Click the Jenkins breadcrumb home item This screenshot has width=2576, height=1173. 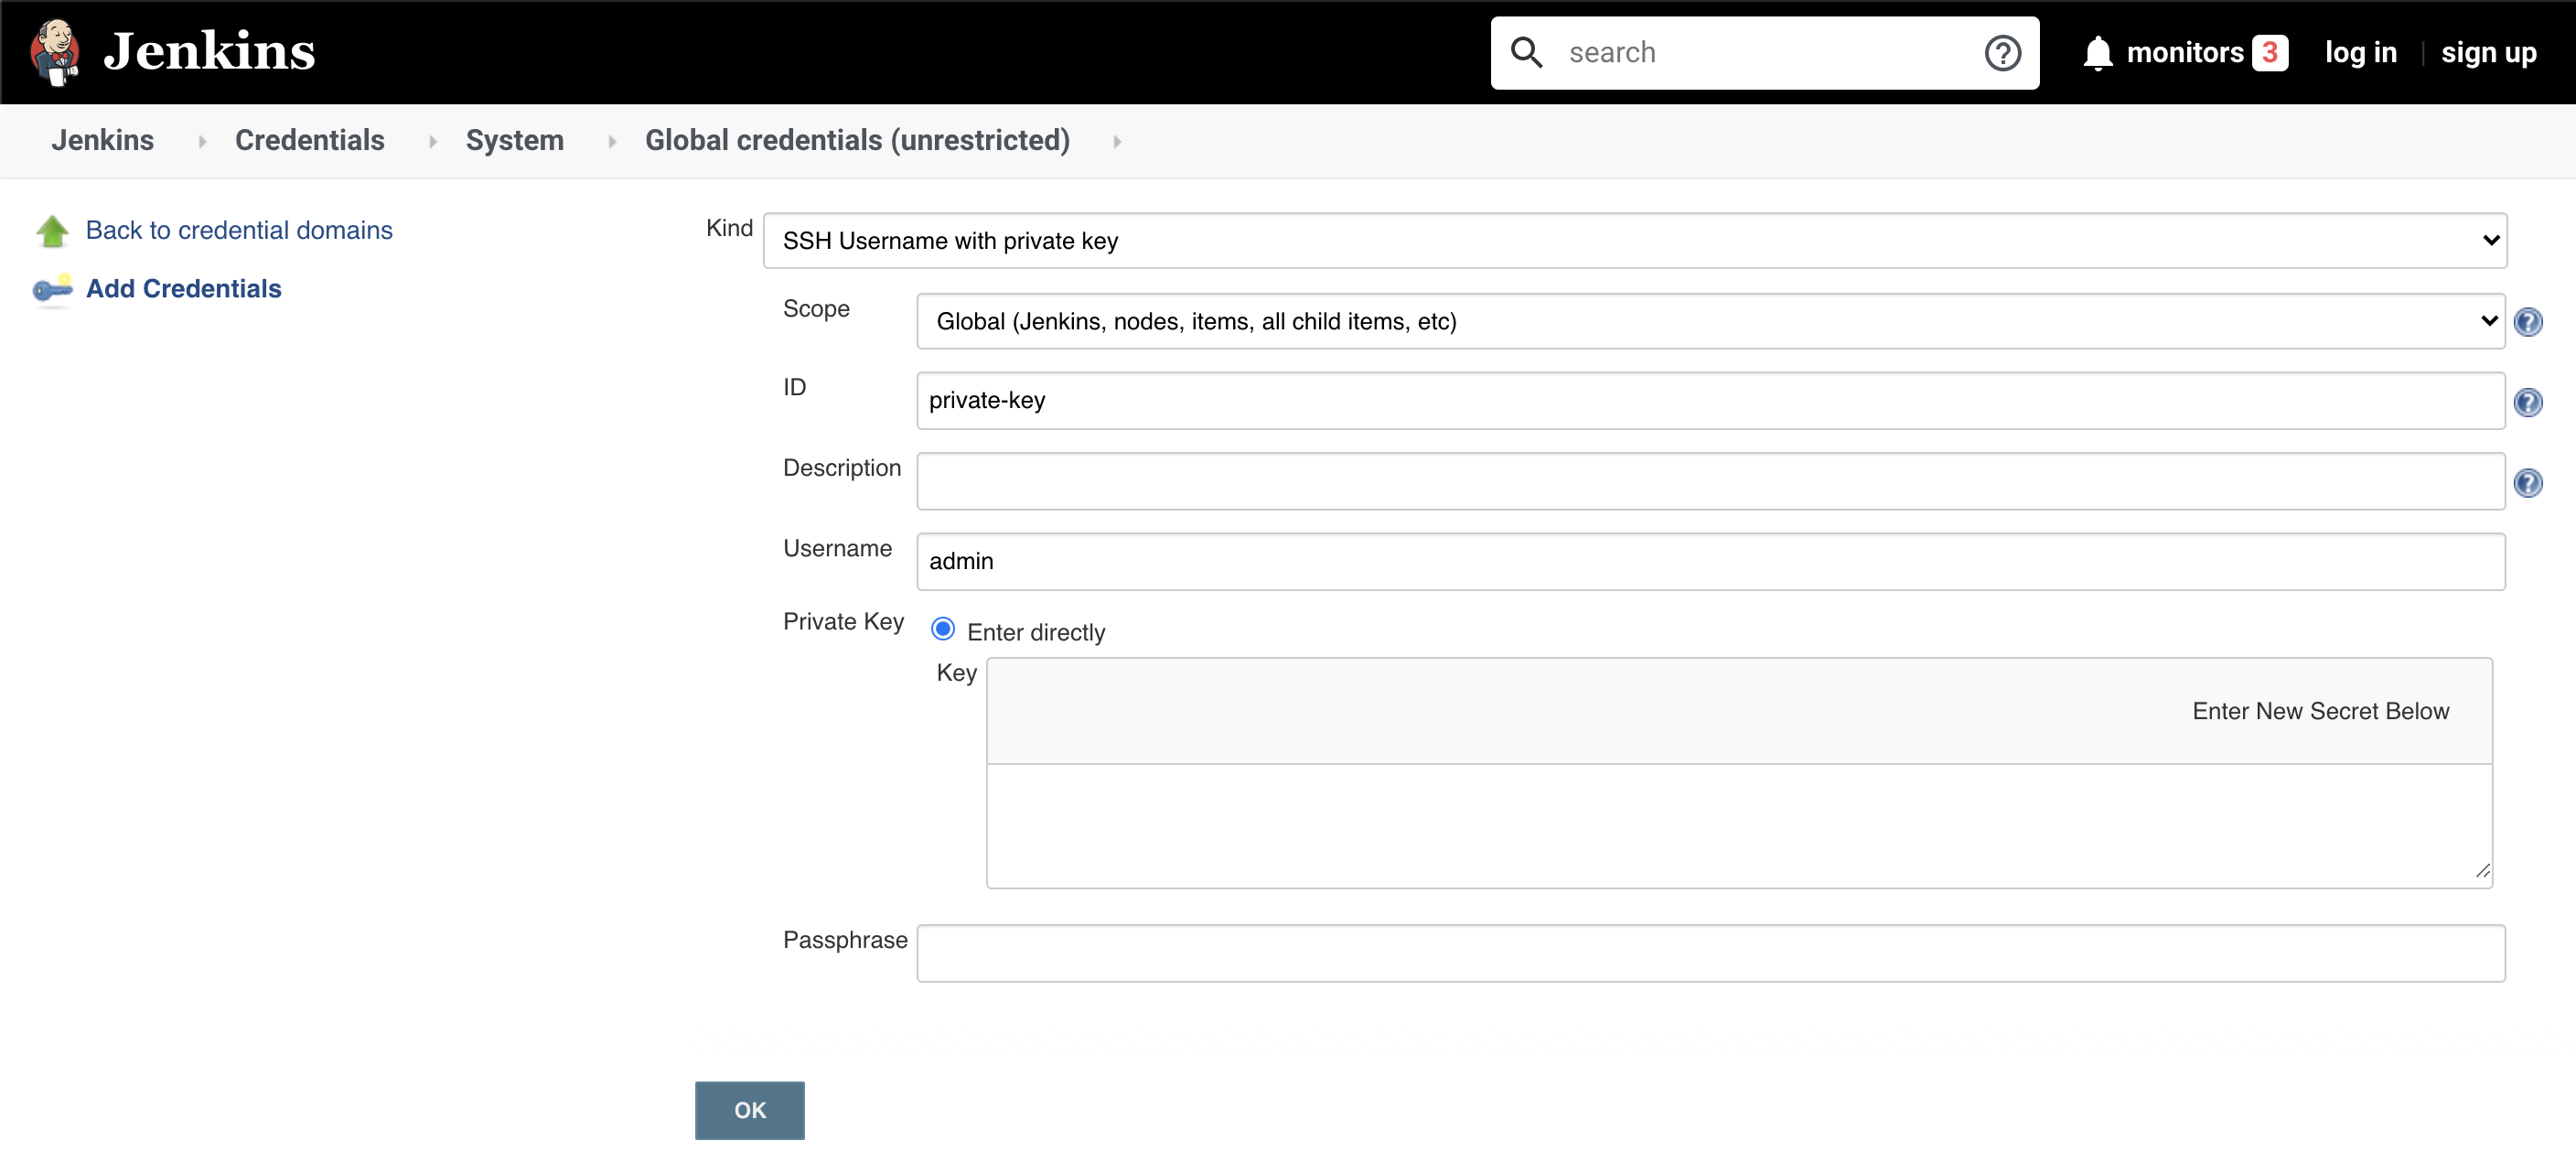tap(103, 140)
